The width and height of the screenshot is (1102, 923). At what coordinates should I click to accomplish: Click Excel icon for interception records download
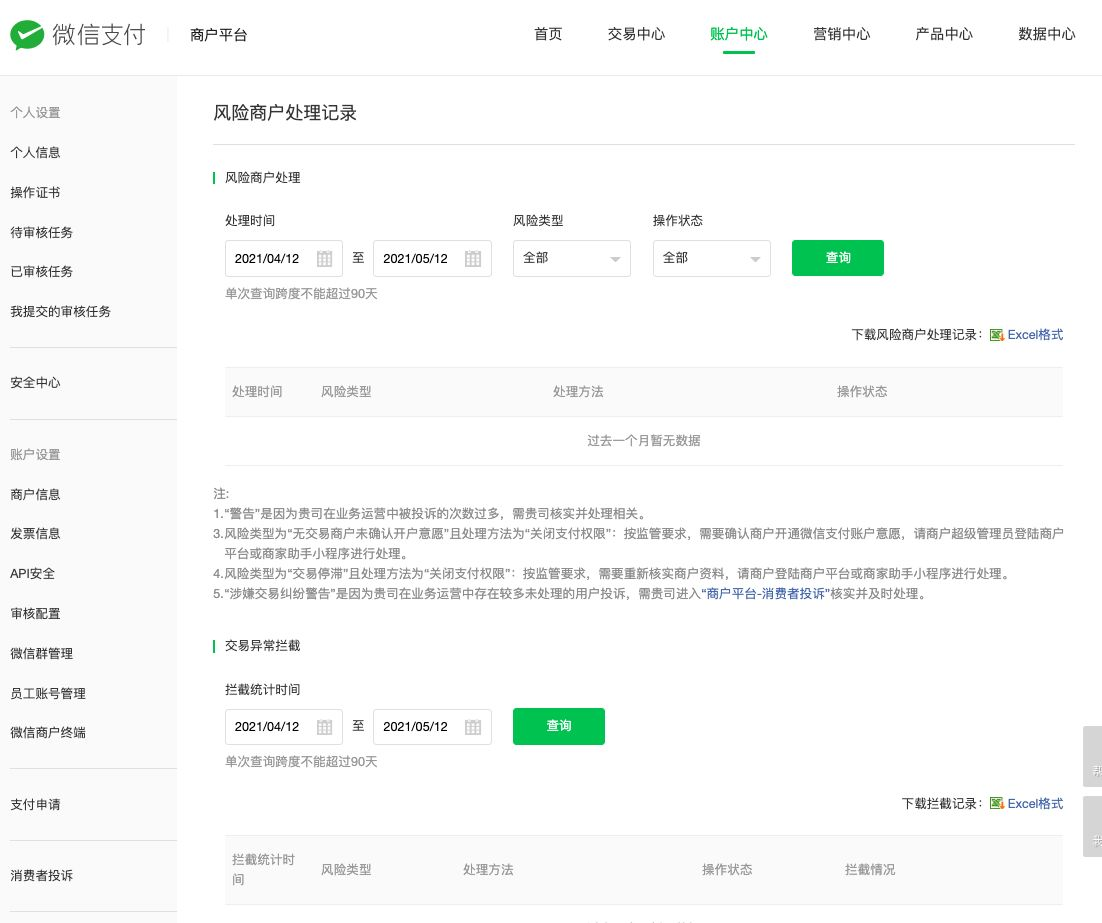(x=996, y=804)
